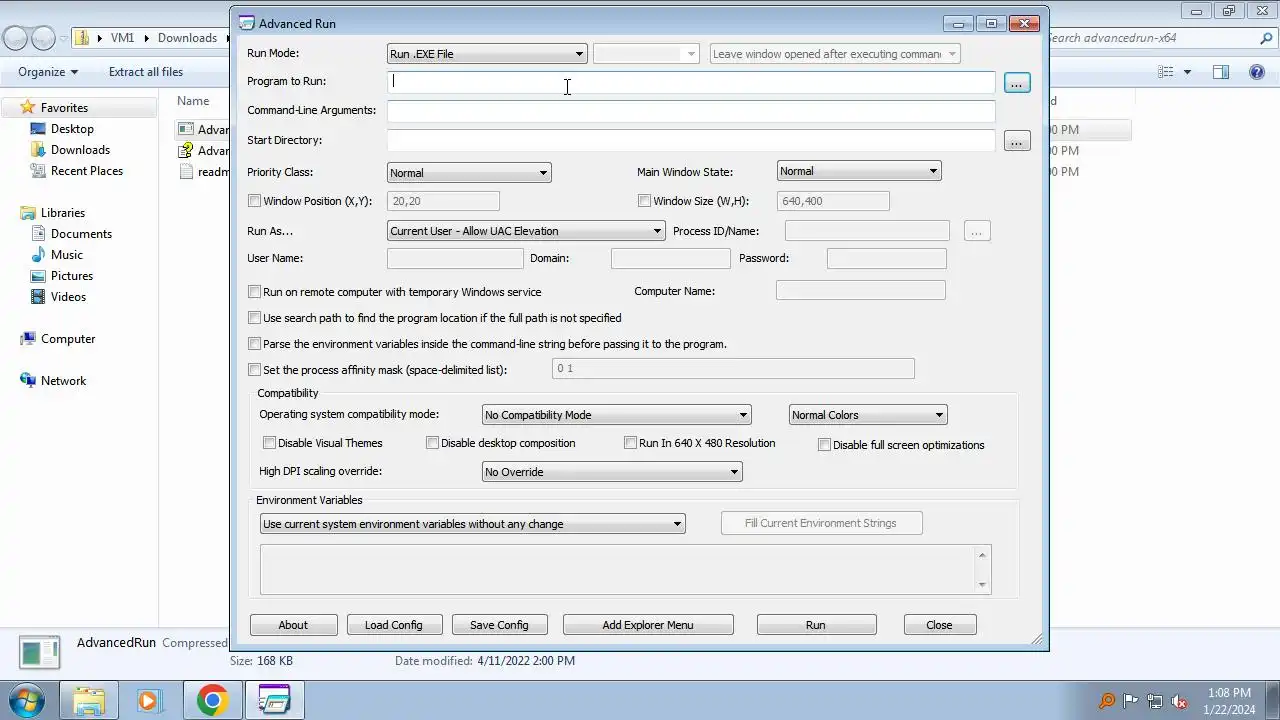Check Parse environment variables option

tap(254, 344)
